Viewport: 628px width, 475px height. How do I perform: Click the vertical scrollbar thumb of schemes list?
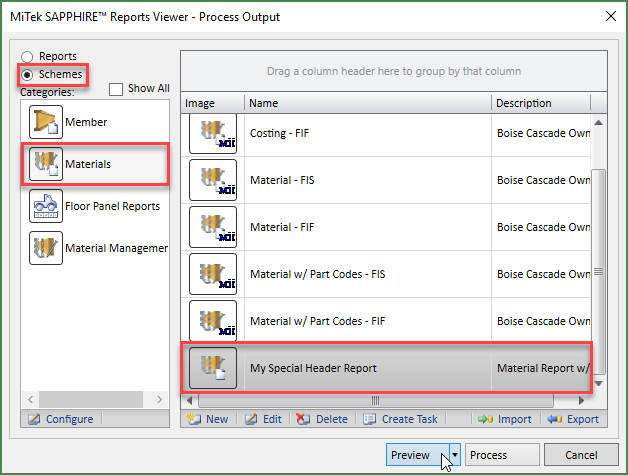(x=598, y=272)
